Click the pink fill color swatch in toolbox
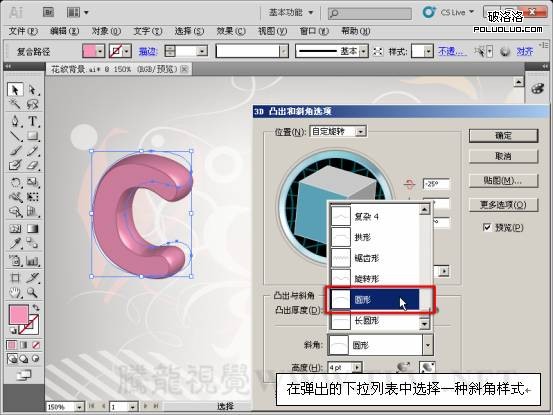 pos(18,315)
